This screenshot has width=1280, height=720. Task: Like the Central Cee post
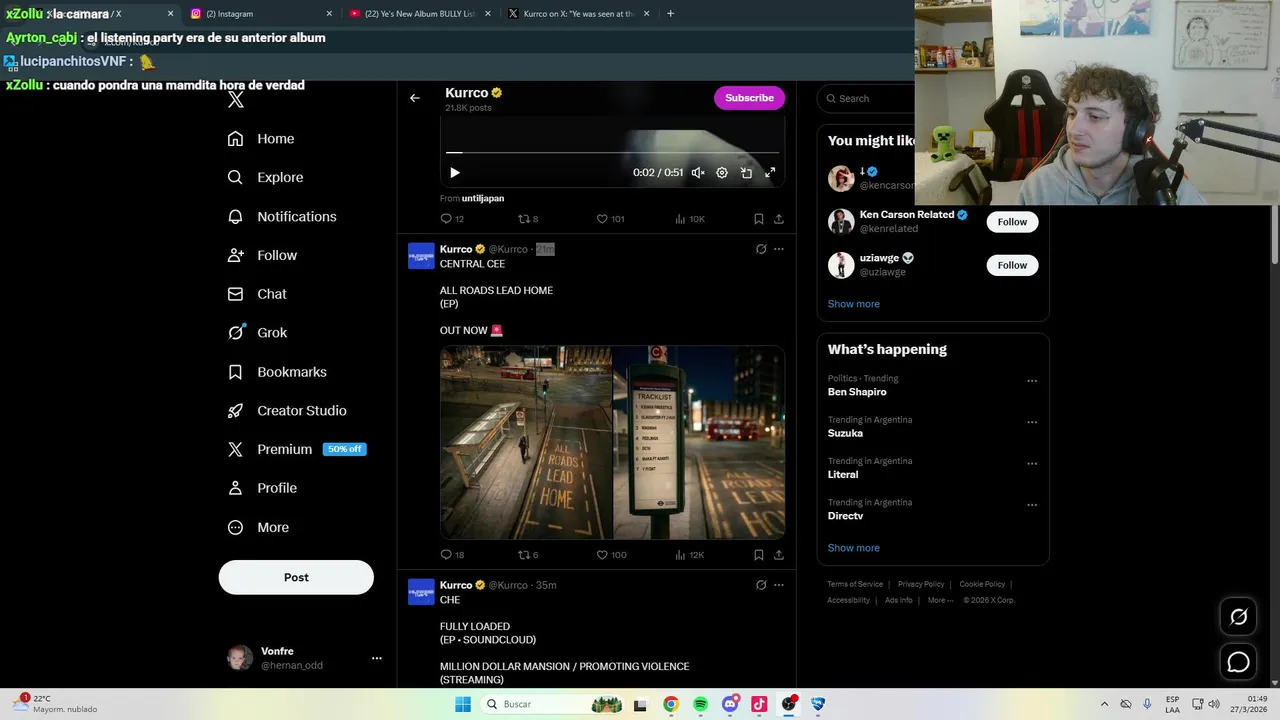610,555
